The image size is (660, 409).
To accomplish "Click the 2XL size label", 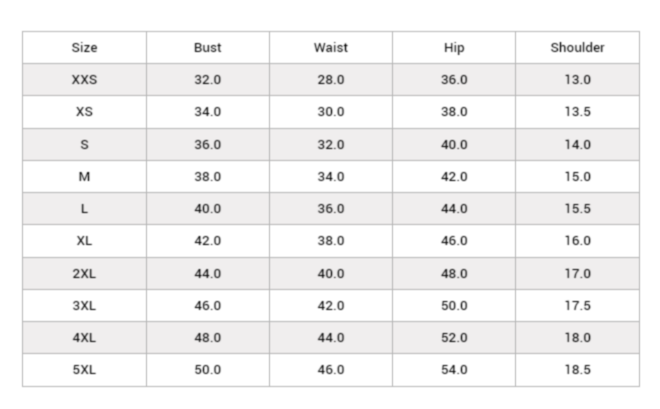I will tap(84, 273).
